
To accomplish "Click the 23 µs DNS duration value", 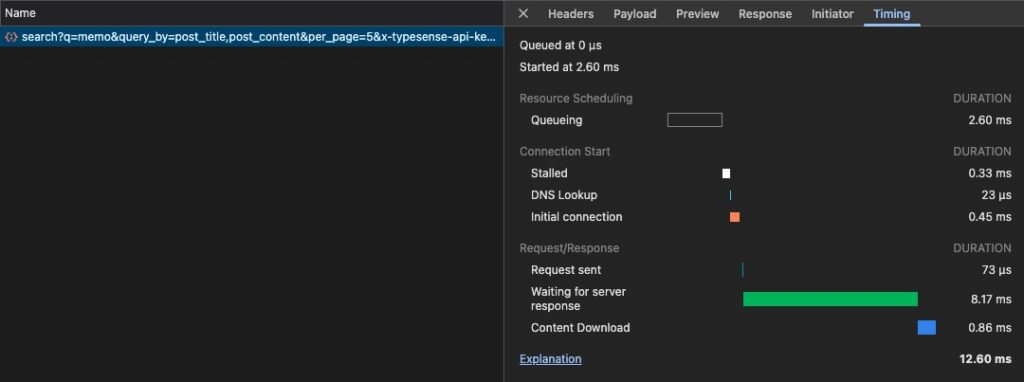I will 996,195.
